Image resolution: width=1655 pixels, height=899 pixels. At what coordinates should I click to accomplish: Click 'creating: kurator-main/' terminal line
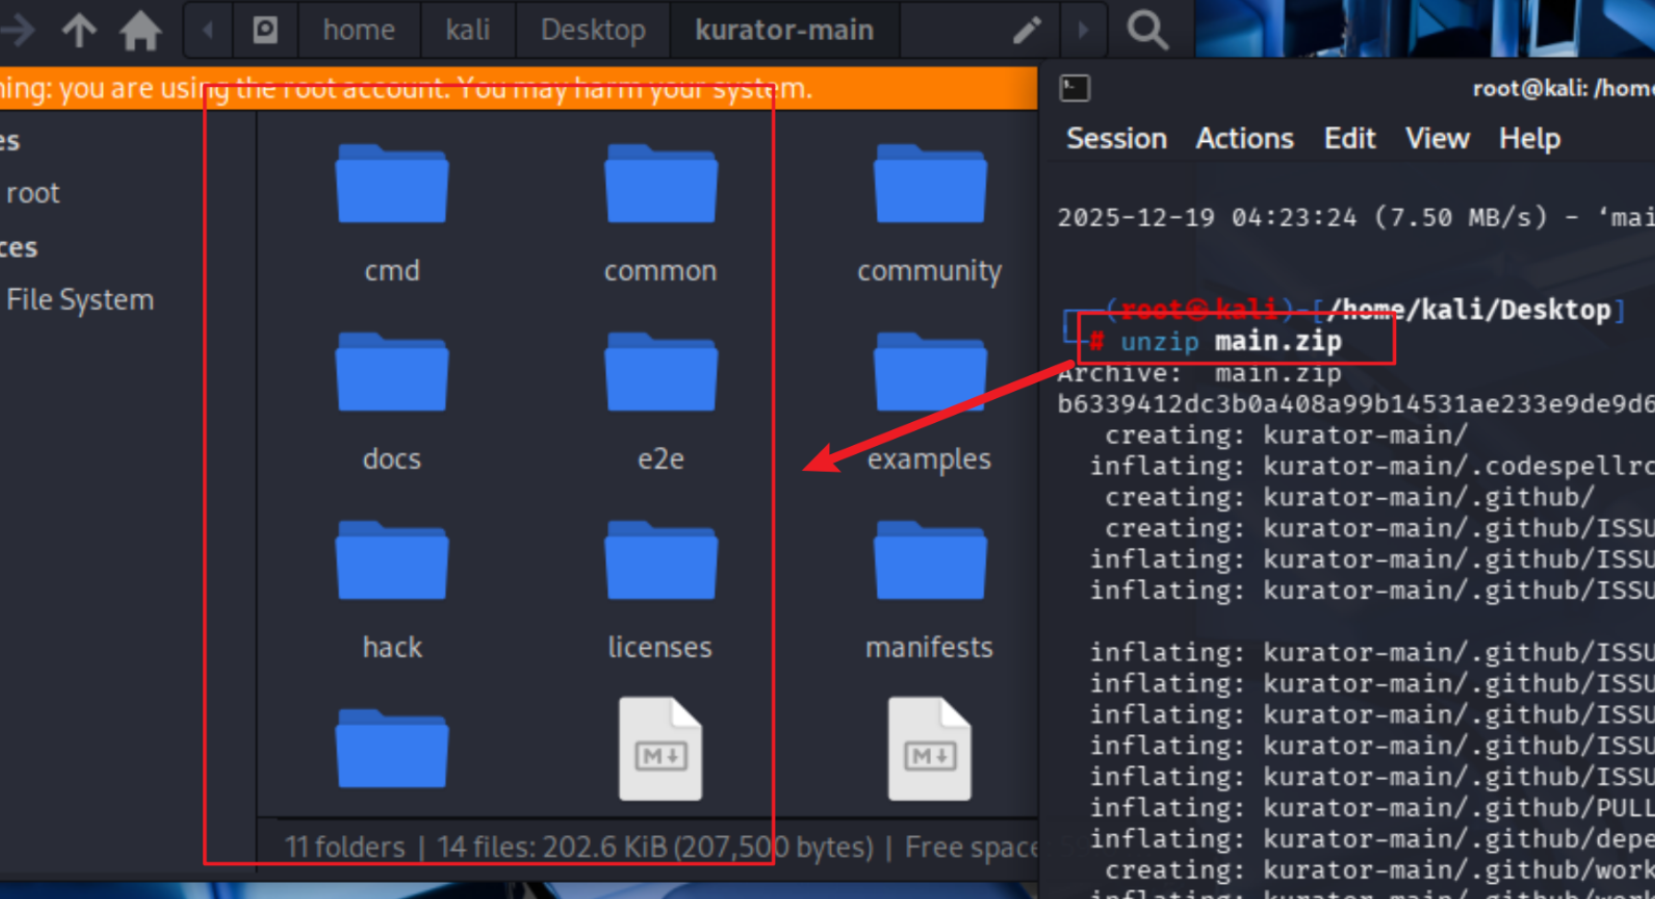pos(1286,435)
